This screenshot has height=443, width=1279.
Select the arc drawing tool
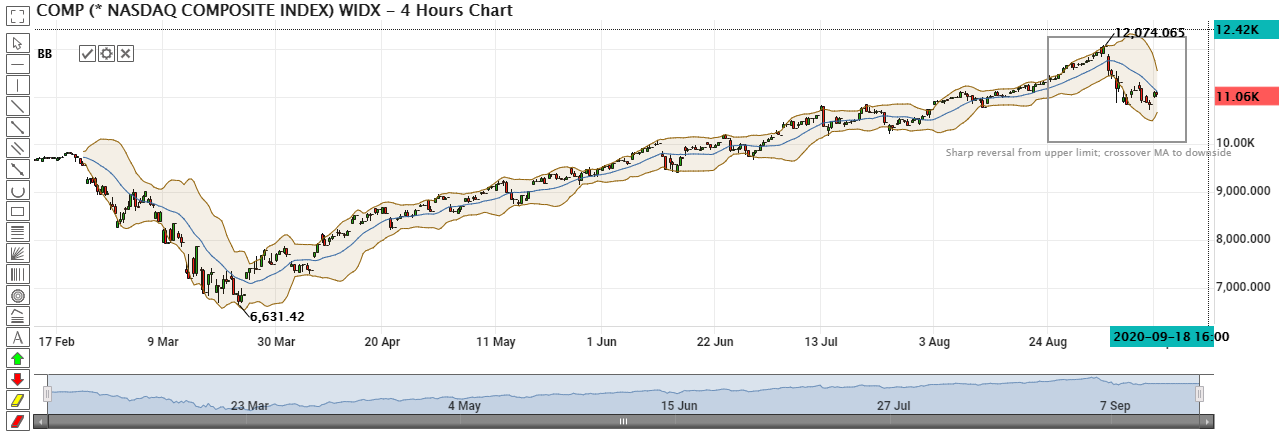coord(17,190)
